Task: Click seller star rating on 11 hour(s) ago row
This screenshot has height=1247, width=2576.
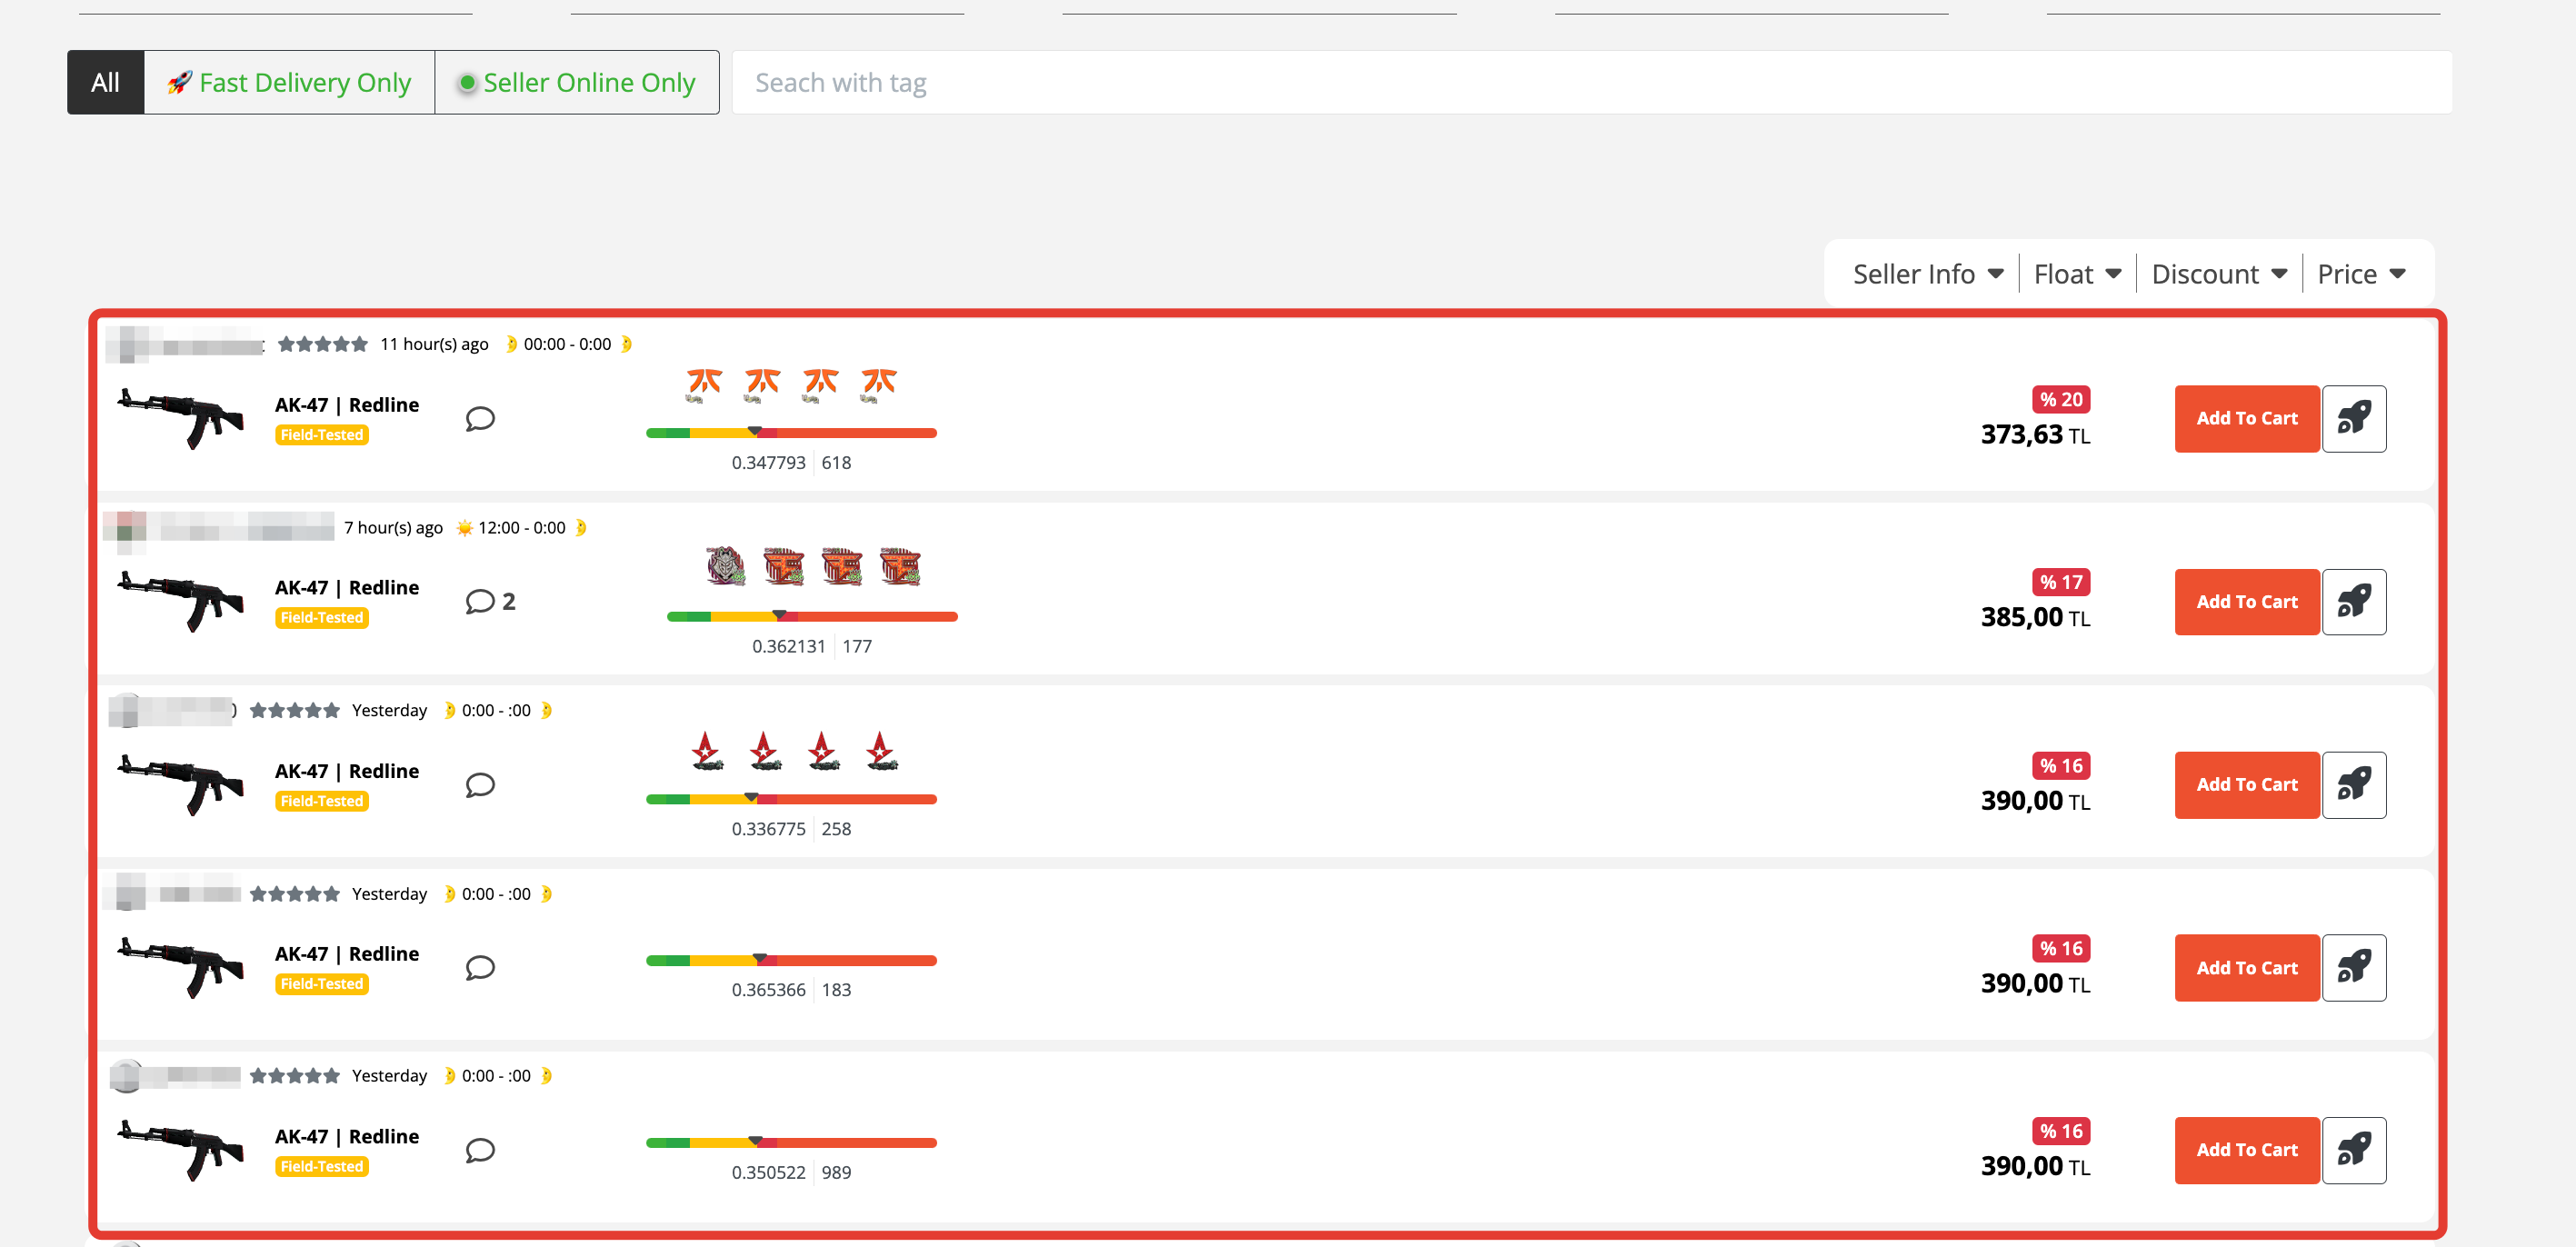Action: point(322,344)
